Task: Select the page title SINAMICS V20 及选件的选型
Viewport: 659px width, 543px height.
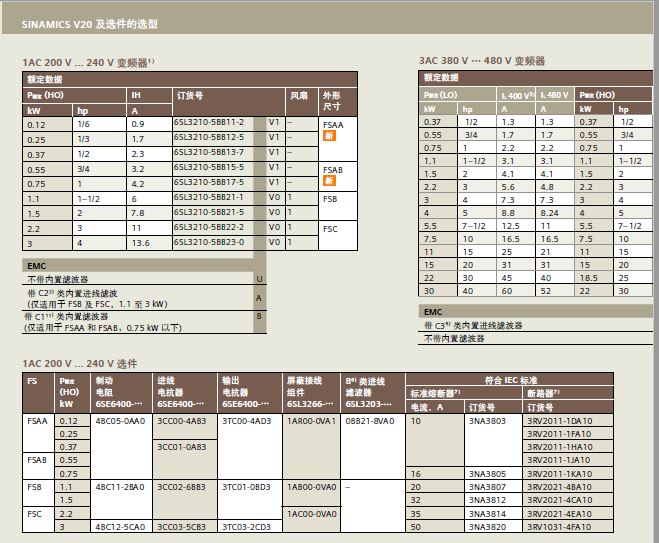Action: pos(90,24)
